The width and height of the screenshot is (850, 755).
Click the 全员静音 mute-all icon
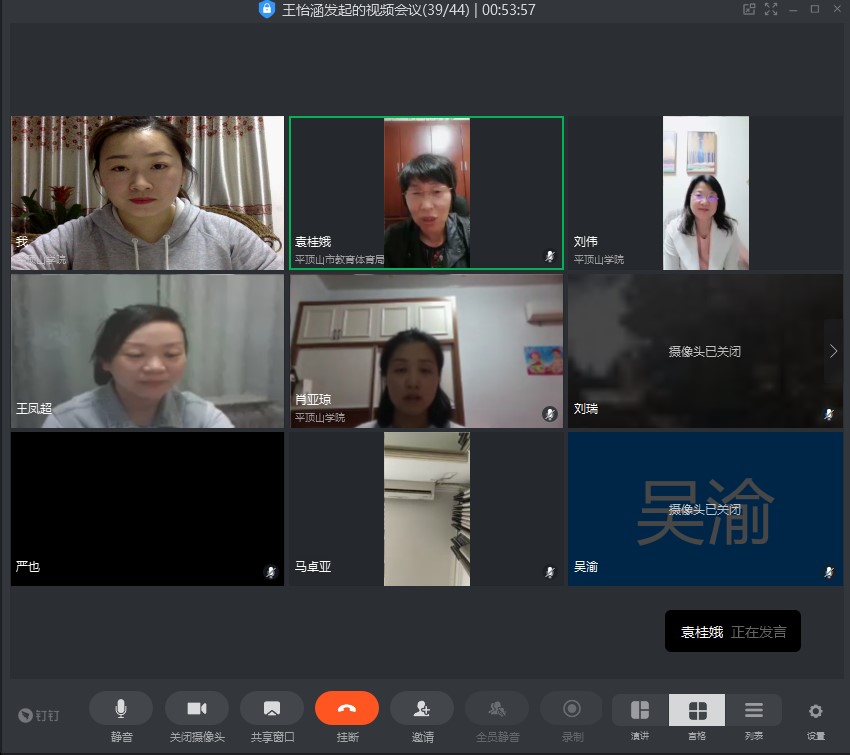497,708
